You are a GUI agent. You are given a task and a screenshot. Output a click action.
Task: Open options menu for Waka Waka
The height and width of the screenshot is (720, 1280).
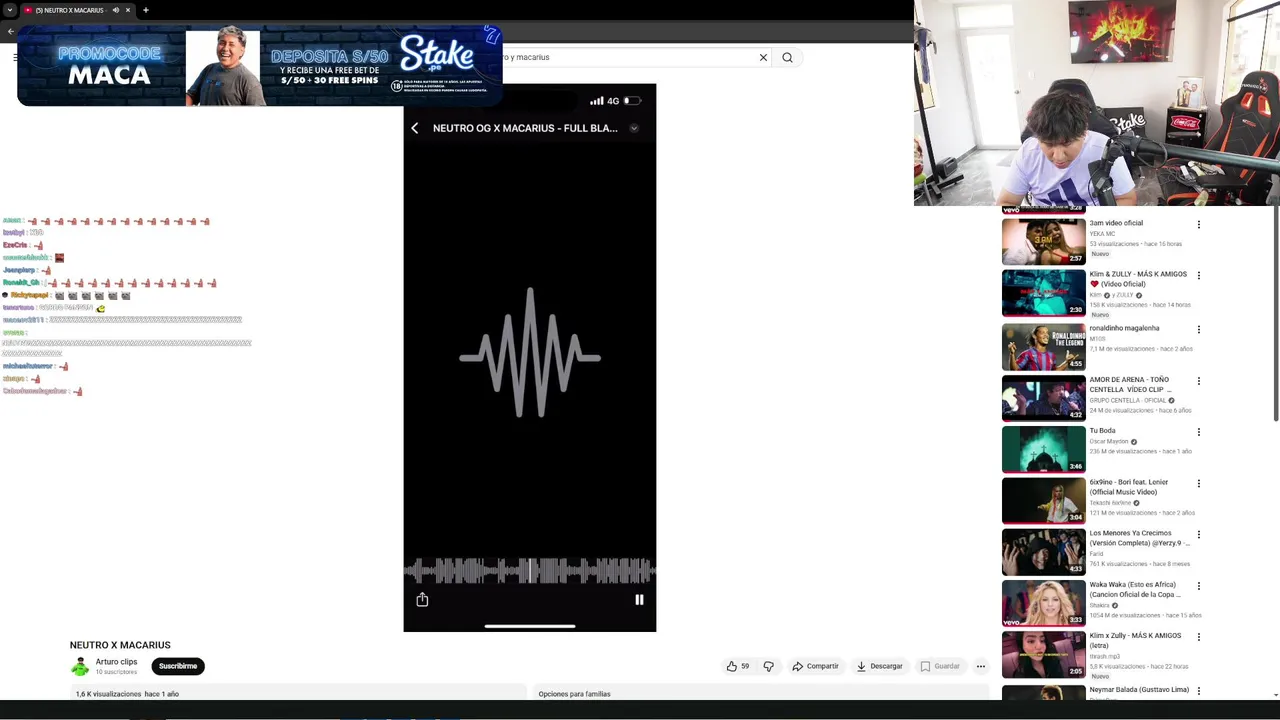[1199, 586]
